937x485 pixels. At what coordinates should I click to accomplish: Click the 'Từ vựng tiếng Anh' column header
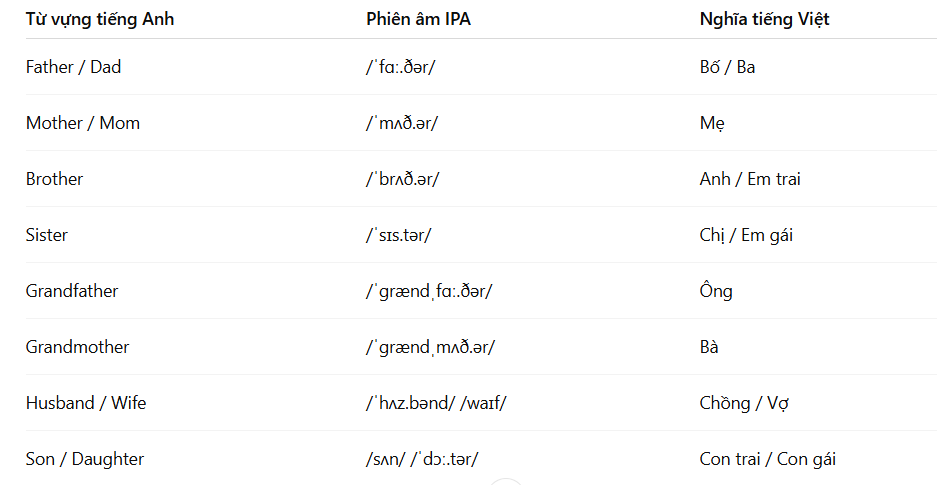100,20
